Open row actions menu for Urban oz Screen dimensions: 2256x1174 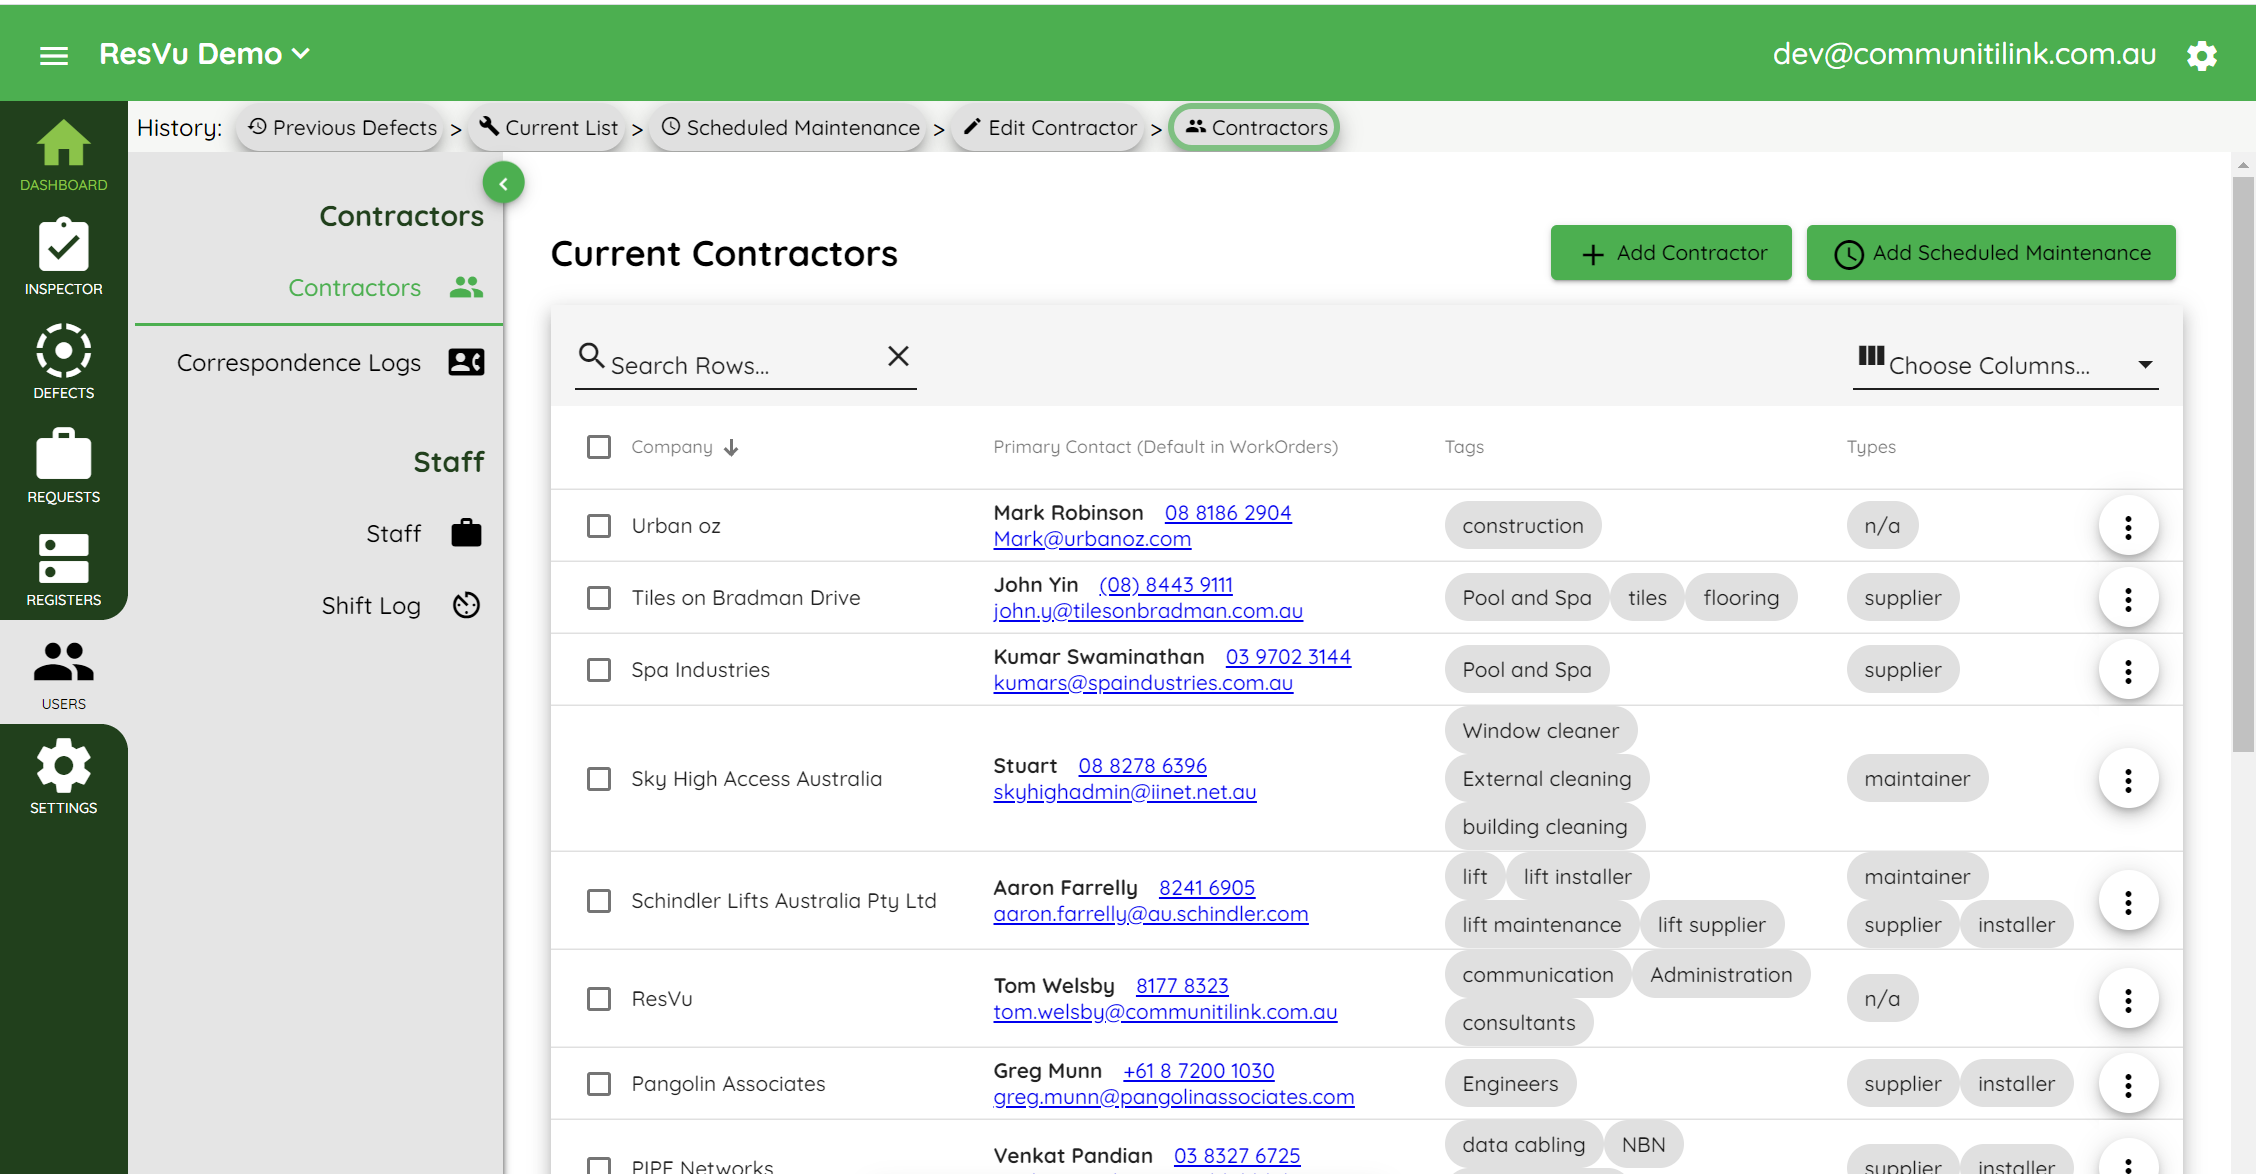coord(2128,526)
